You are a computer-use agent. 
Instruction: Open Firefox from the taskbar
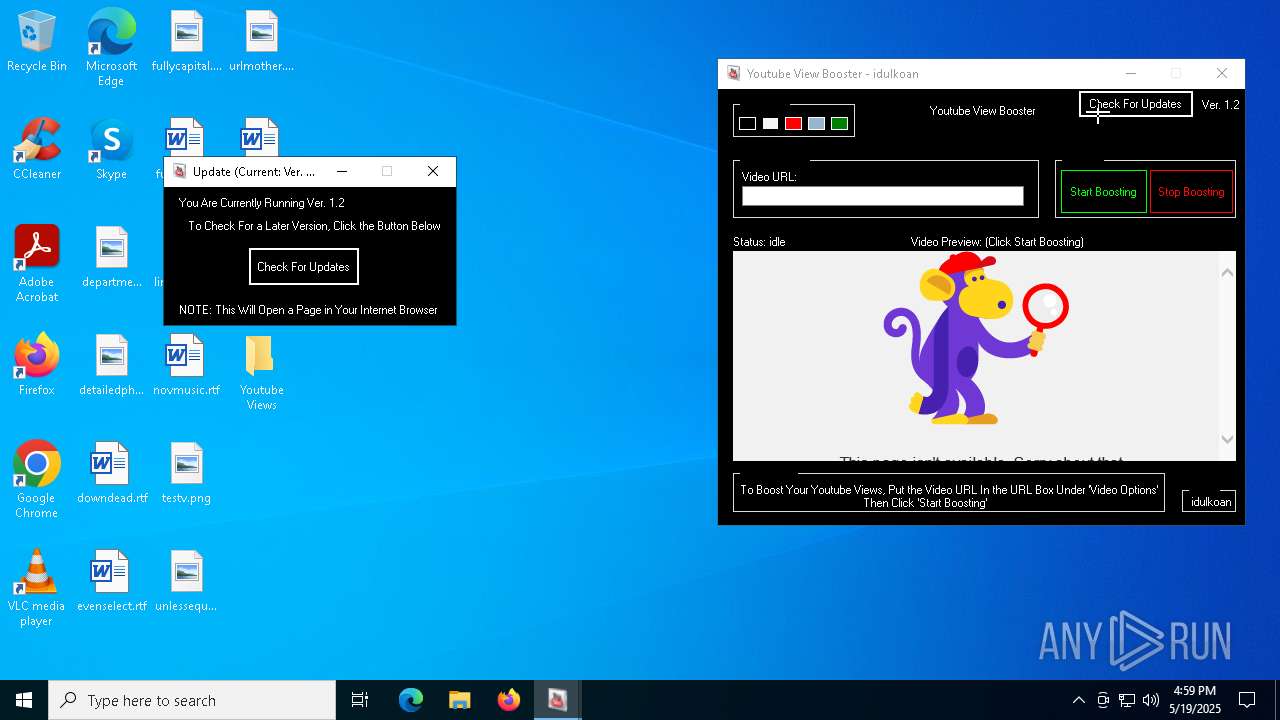[509, 700]
